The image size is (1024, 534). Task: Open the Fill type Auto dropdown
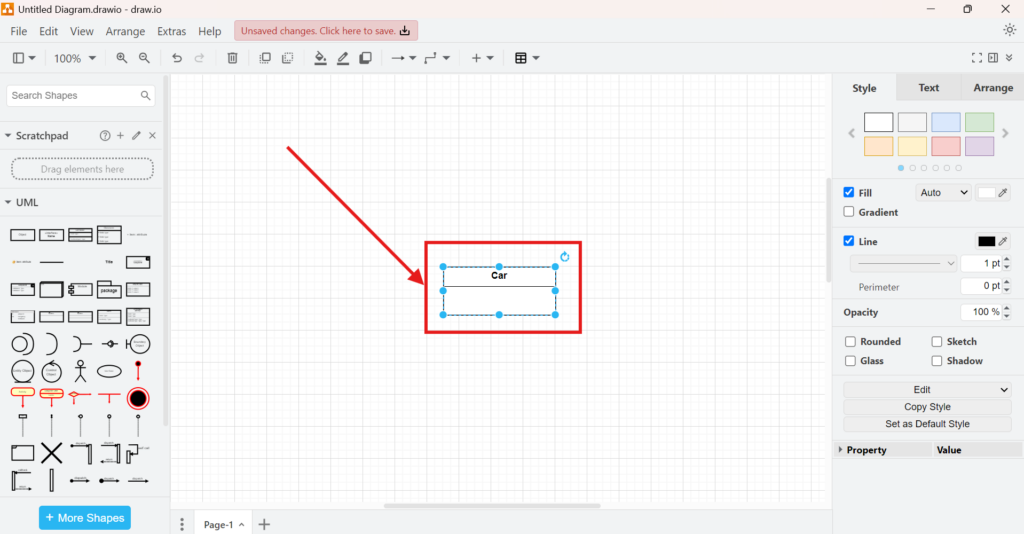click(x=942, y=193)
